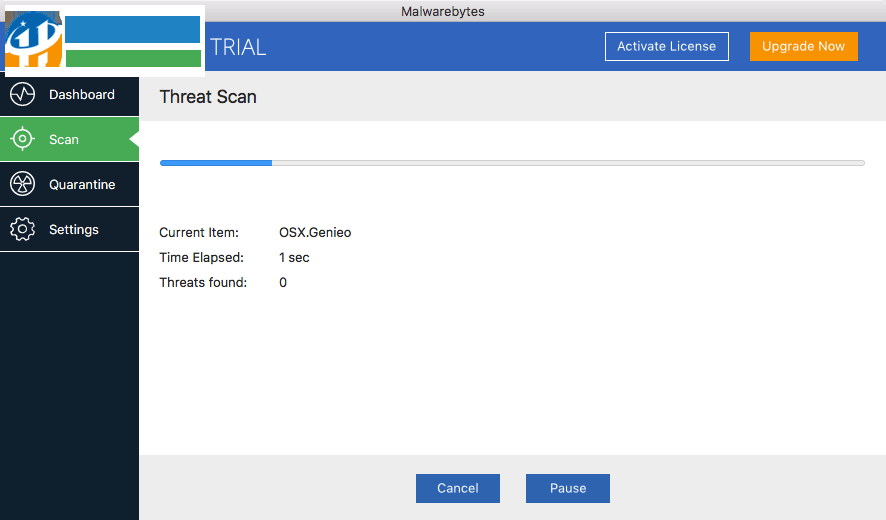This screenshot has width=886, height=520.
Task: Click the Current Item label
Action: (199, 232)
